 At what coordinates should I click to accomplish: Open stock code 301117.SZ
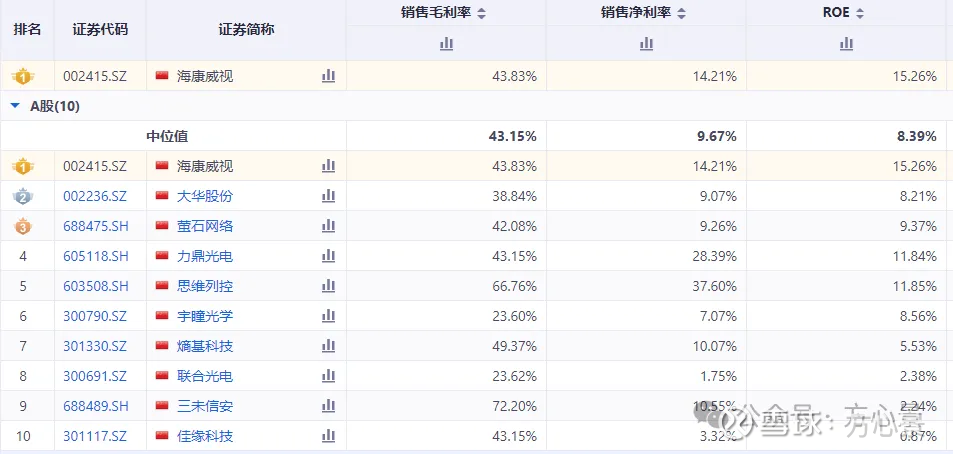95,436
